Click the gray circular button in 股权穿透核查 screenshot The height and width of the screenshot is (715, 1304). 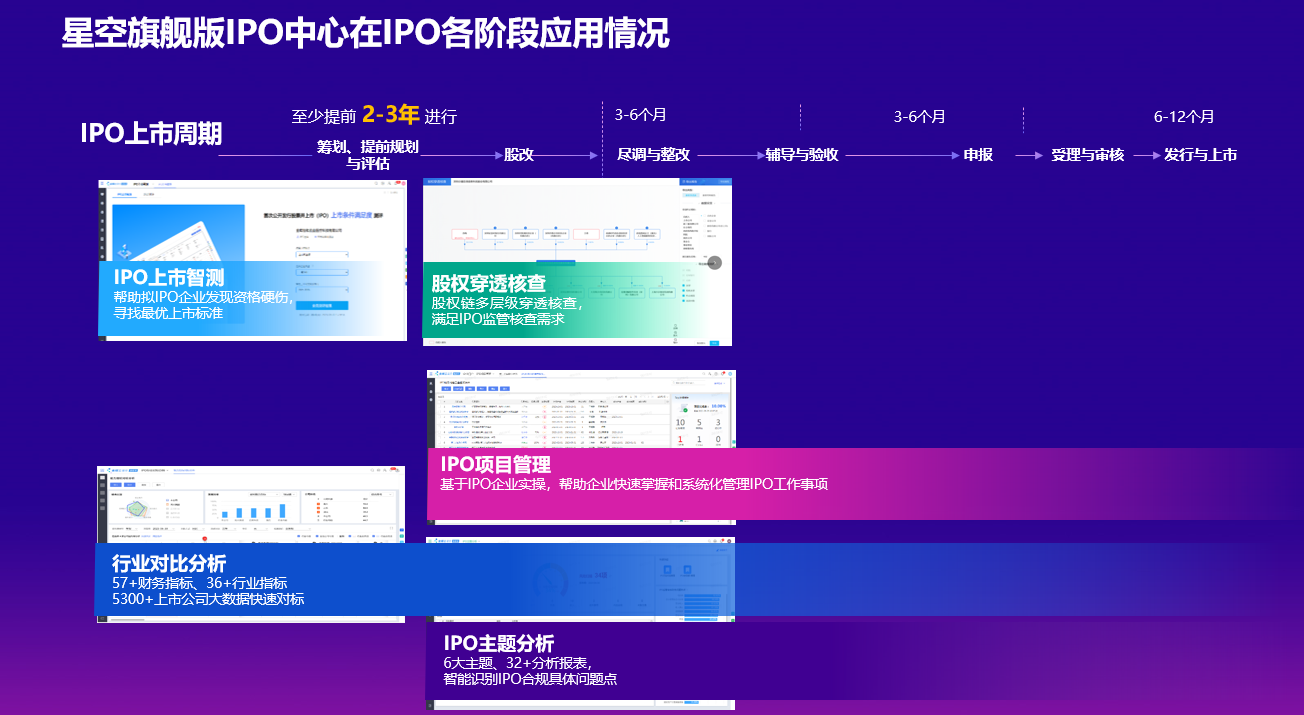(714, 262)
